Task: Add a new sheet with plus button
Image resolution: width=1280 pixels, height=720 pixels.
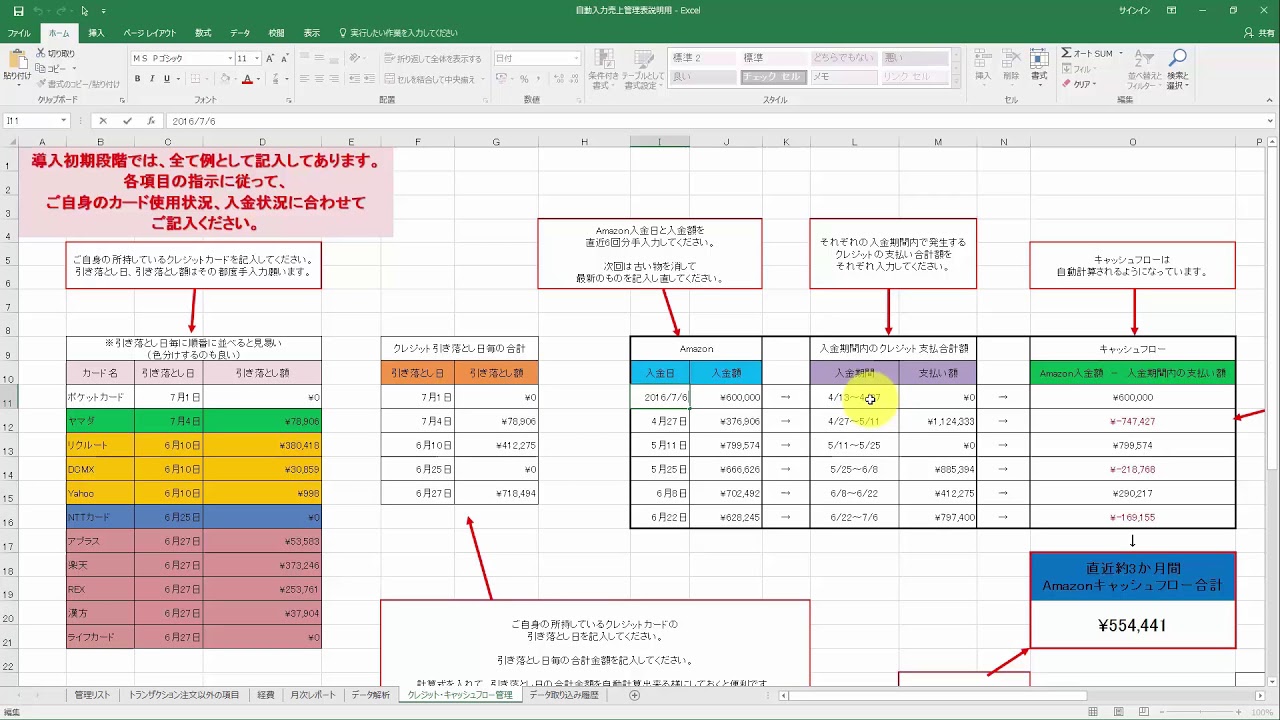Action: pyautogui.click(x=634, y=695)
